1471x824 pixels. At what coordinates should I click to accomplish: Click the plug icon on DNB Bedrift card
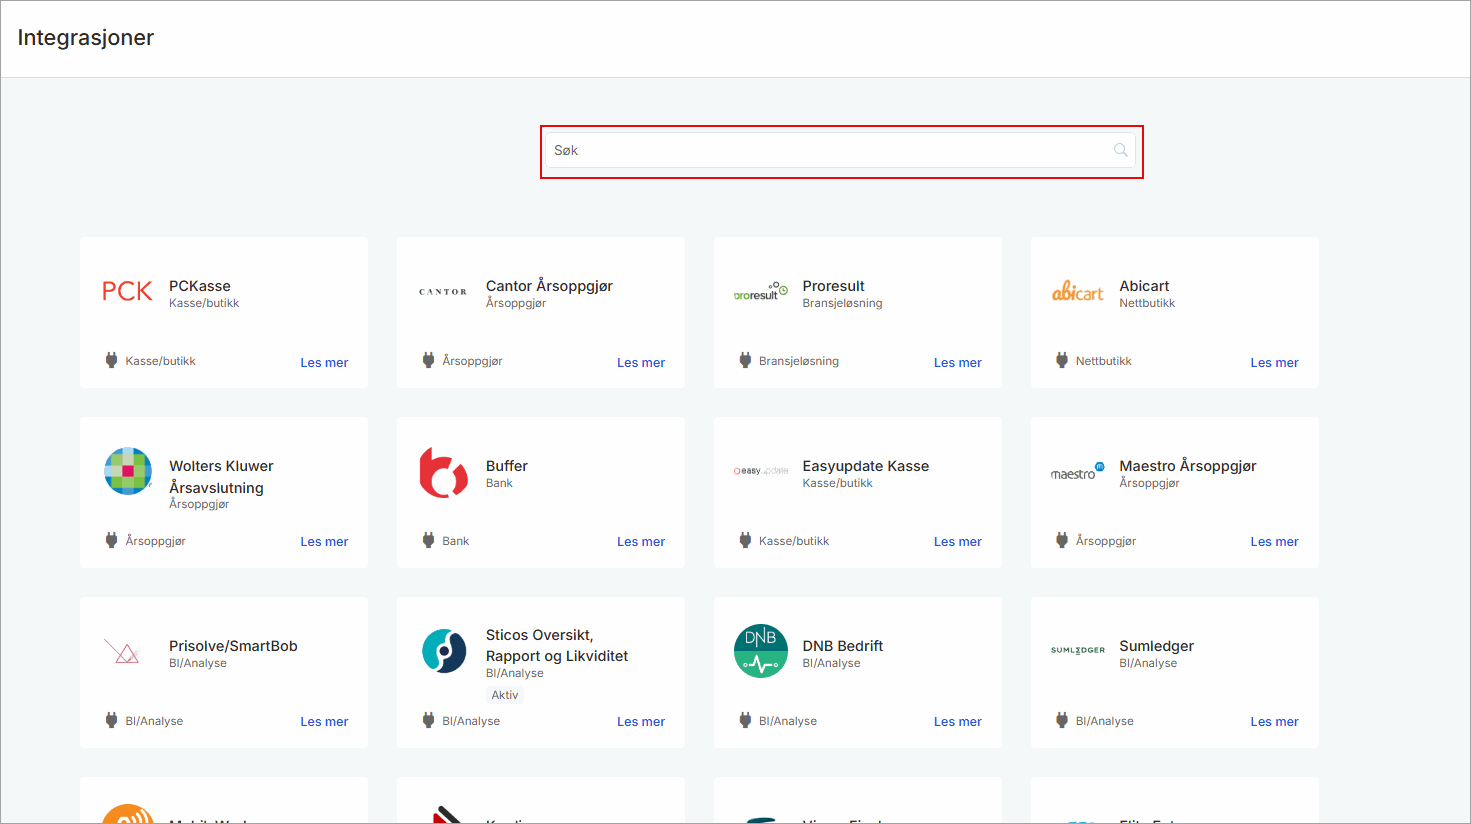click(745, 720)
